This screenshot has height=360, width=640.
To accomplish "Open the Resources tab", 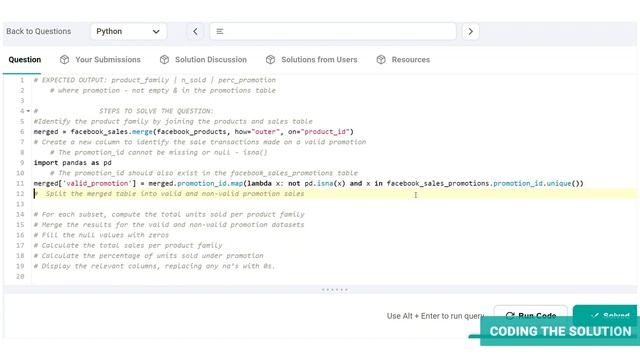I will [x=411, y=60].
